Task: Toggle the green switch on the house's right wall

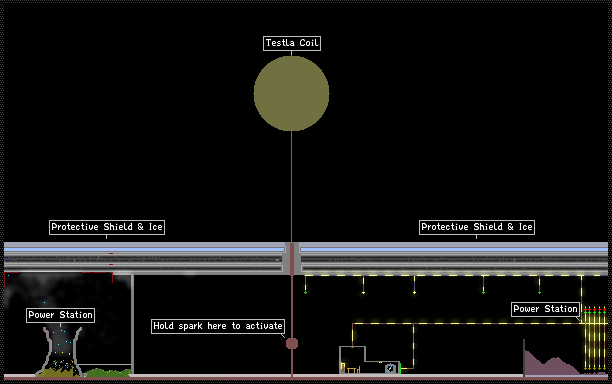Action: [x=400, y=368]
